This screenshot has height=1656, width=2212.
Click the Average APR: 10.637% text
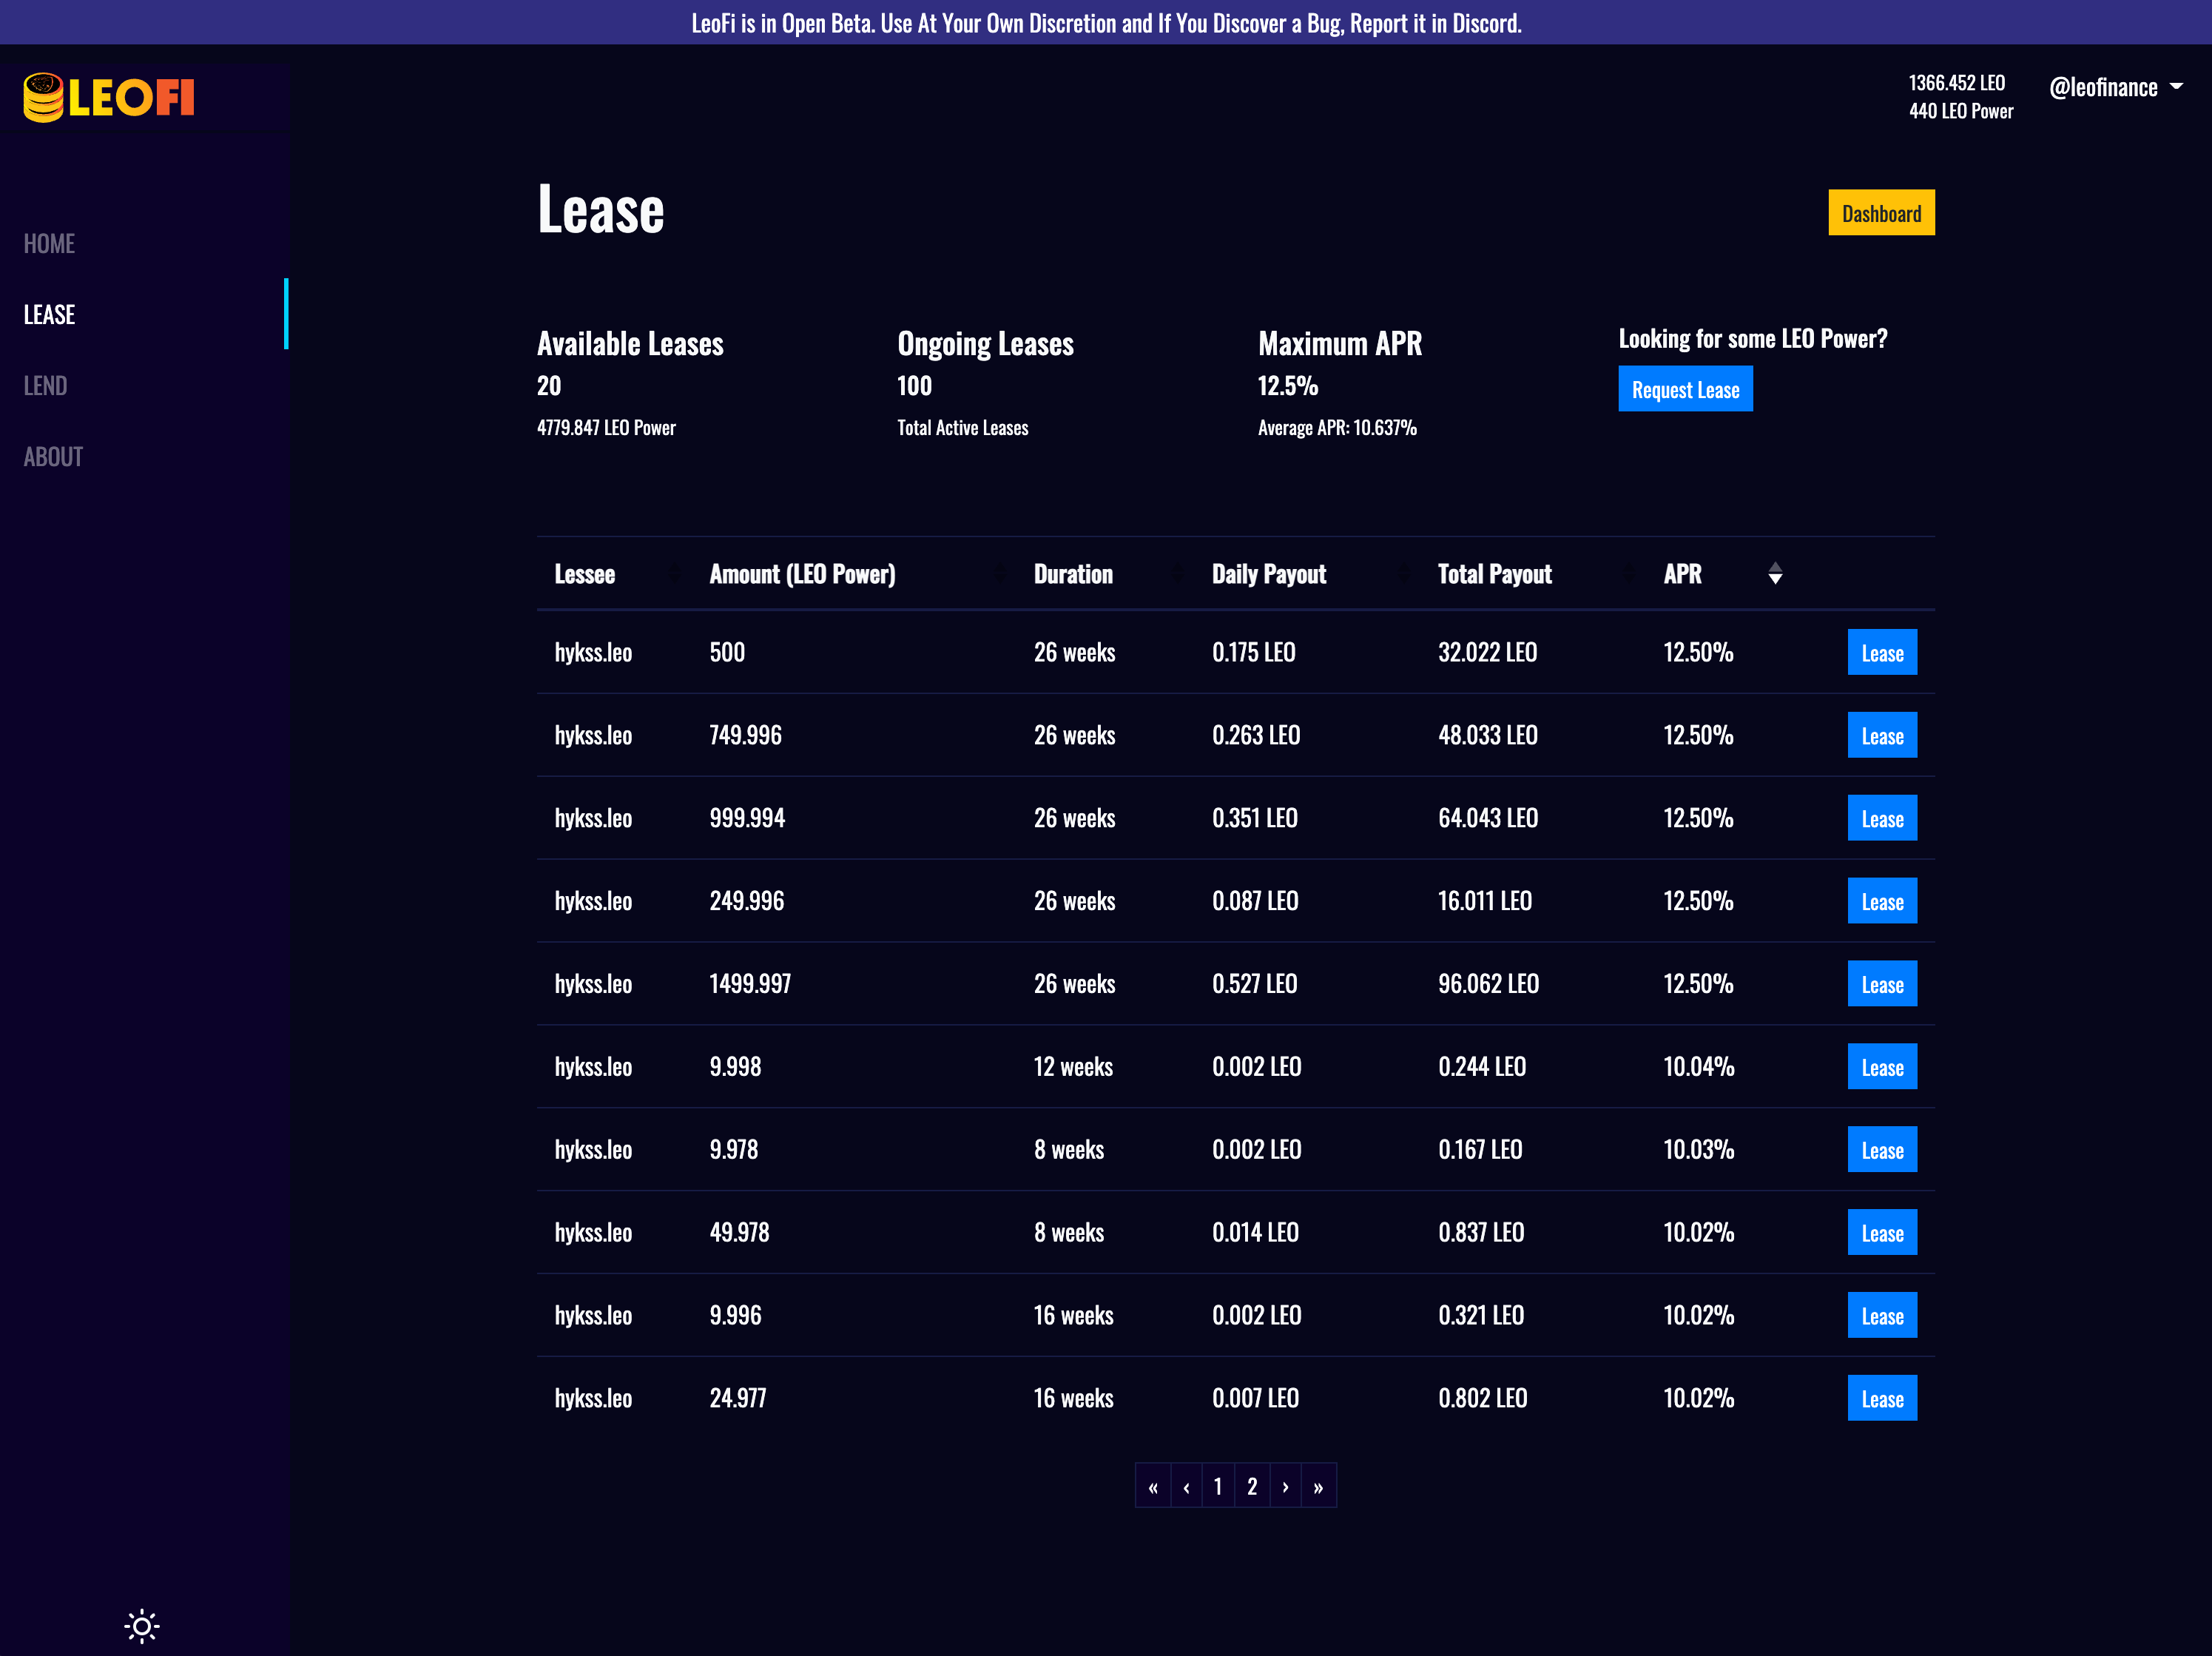pyautogui.click(x=1337, y=428)
